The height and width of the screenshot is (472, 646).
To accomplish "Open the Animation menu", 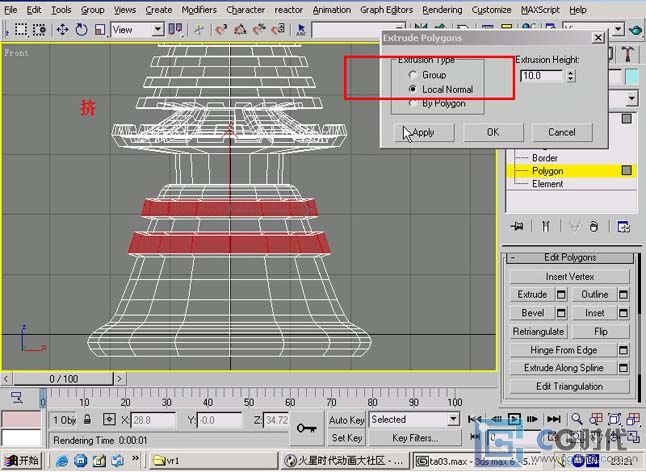I will coord(332,10).
